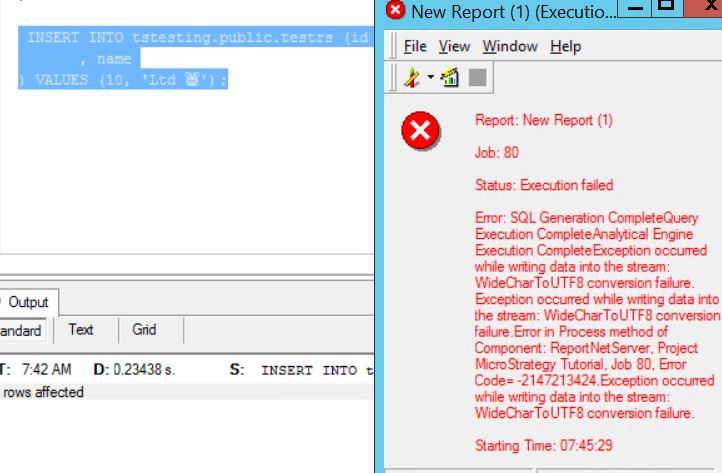Open the Help menu
The height and width of the screenshot is (473, 722).
(x=565, y=46)
